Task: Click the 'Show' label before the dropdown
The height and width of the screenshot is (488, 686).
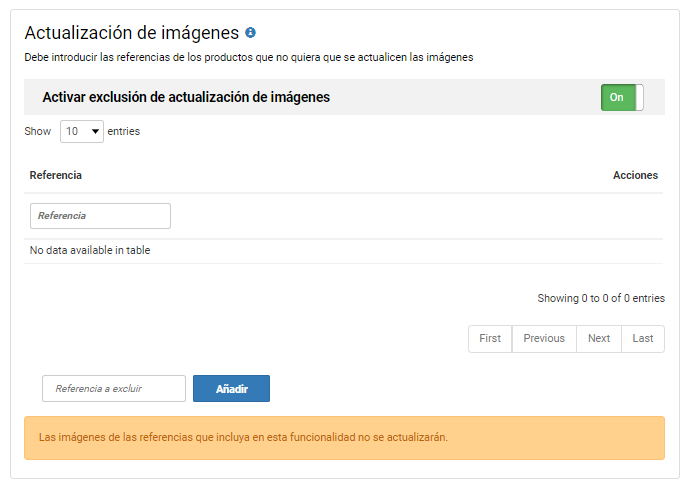Action: point(37,131)
